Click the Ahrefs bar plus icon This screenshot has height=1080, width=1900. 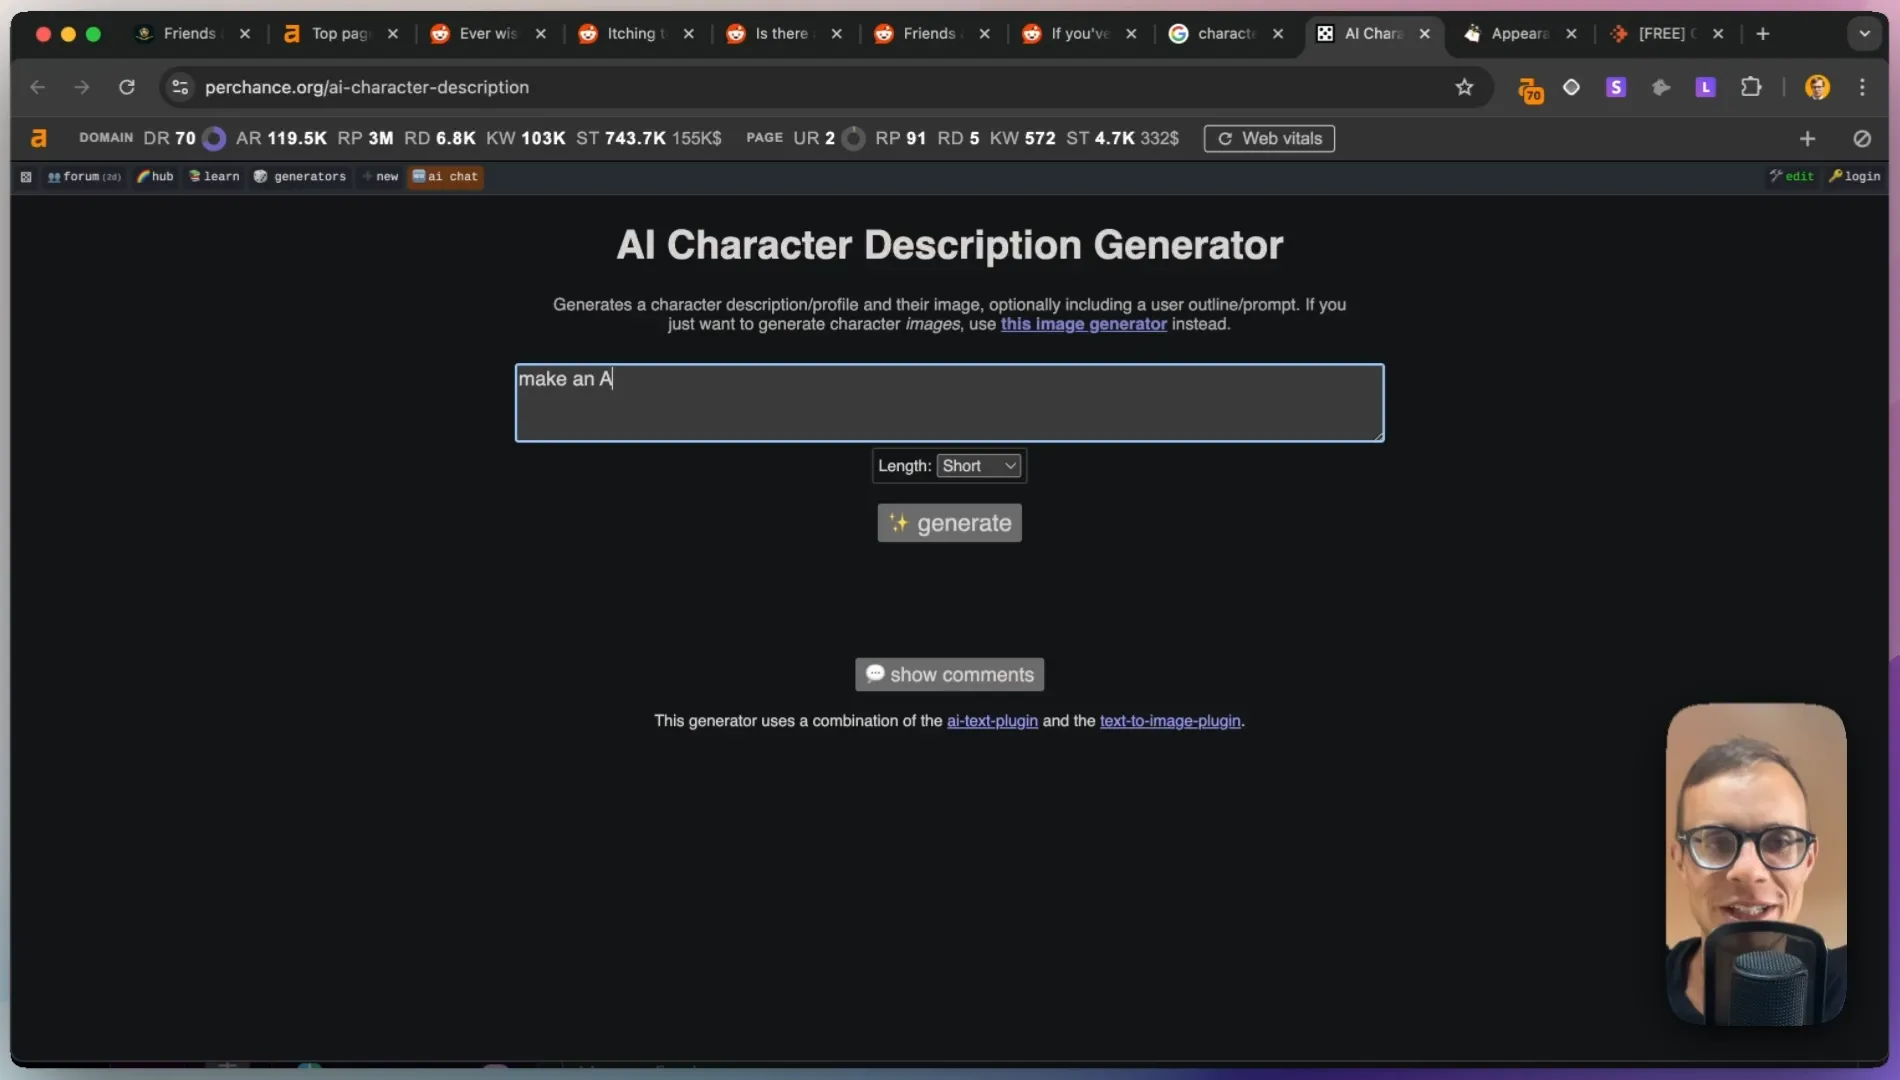click(1807, 138)
